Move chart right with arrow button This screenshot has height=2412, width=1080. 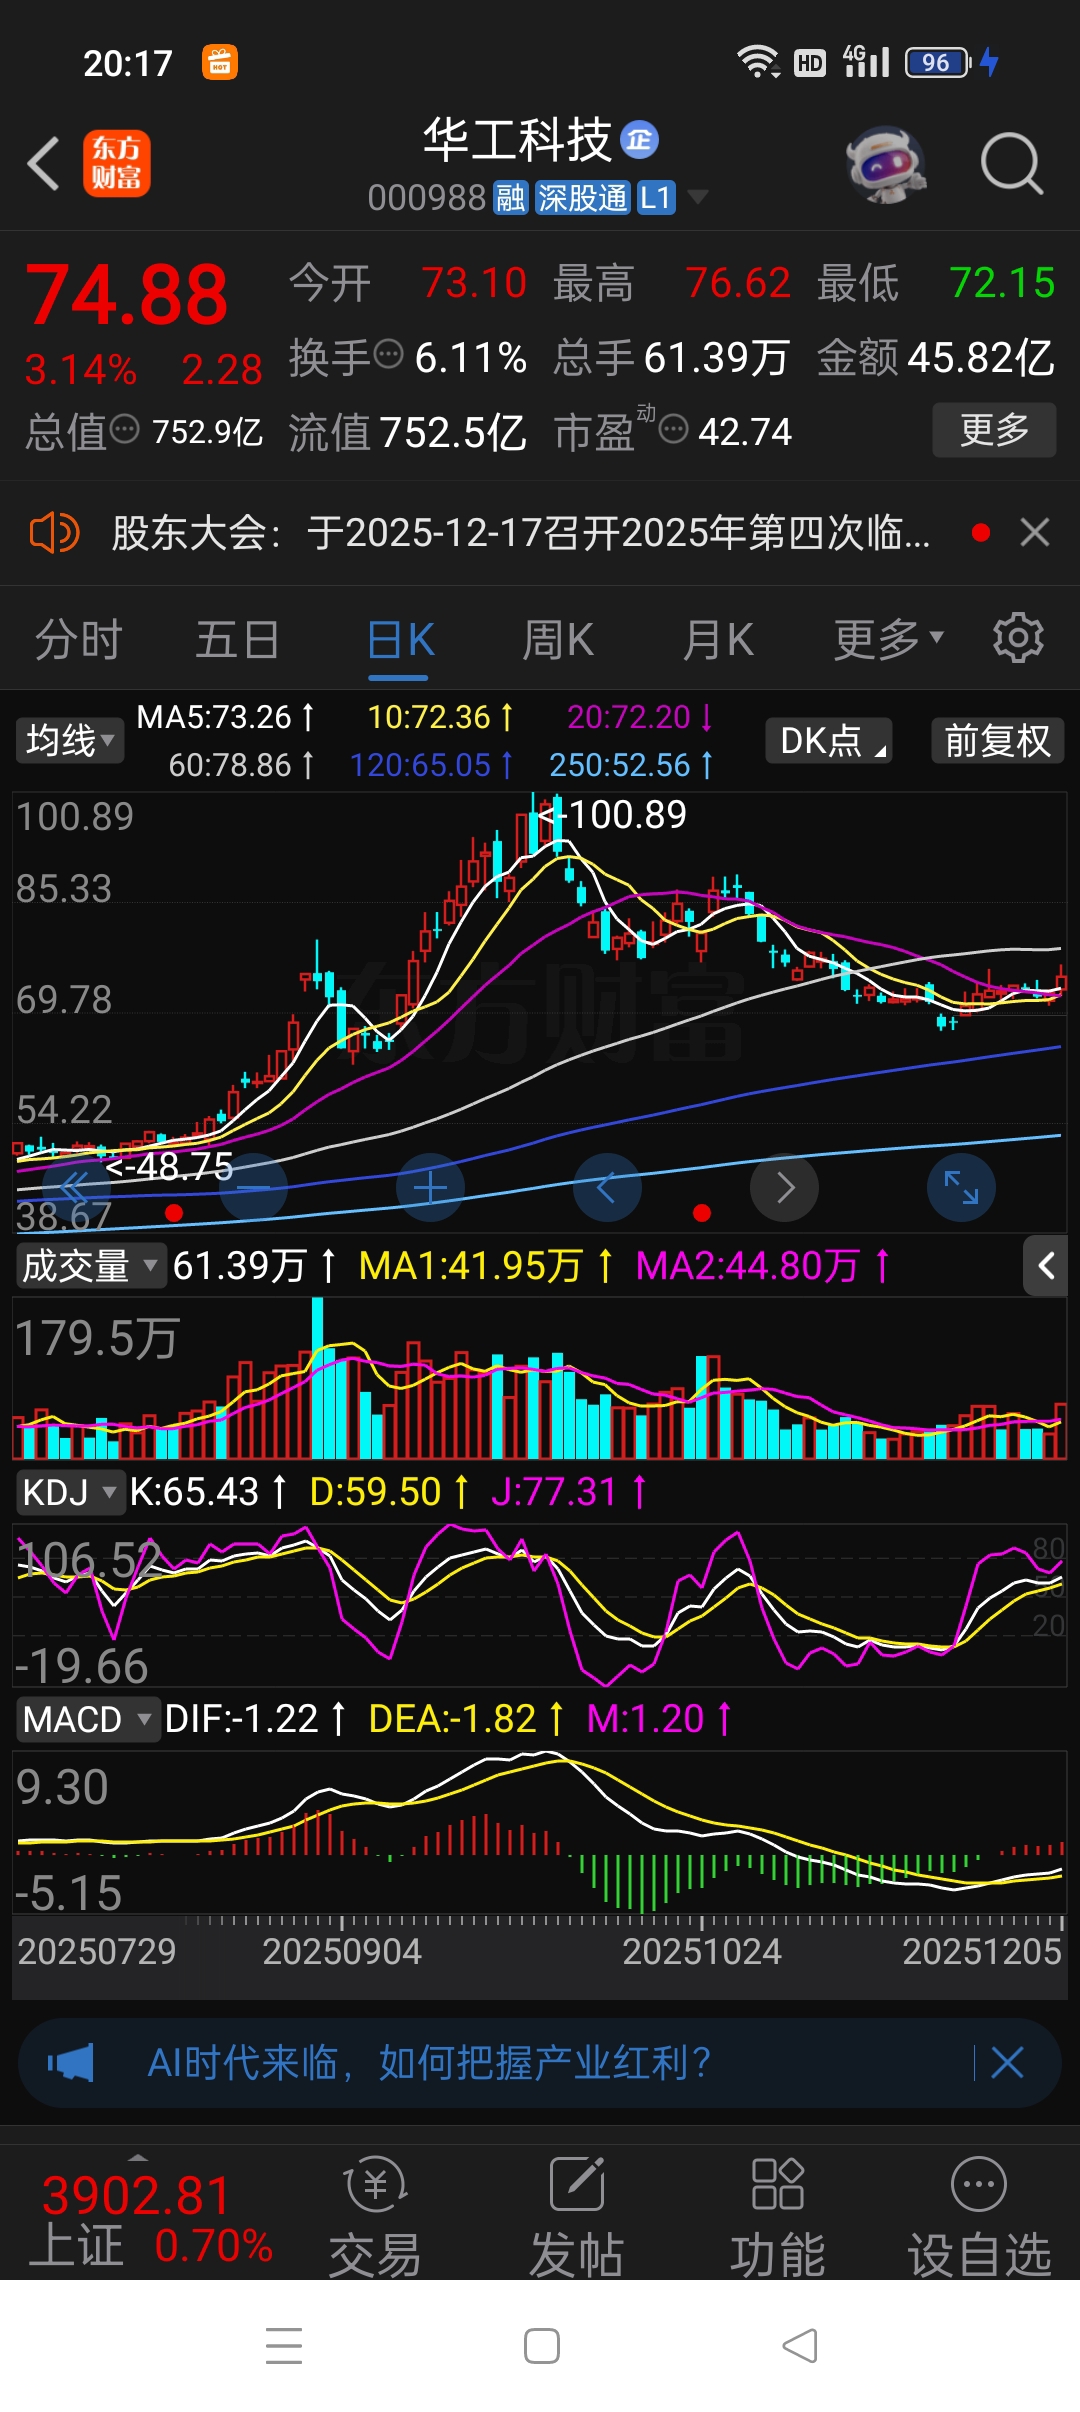[785, 1188]
